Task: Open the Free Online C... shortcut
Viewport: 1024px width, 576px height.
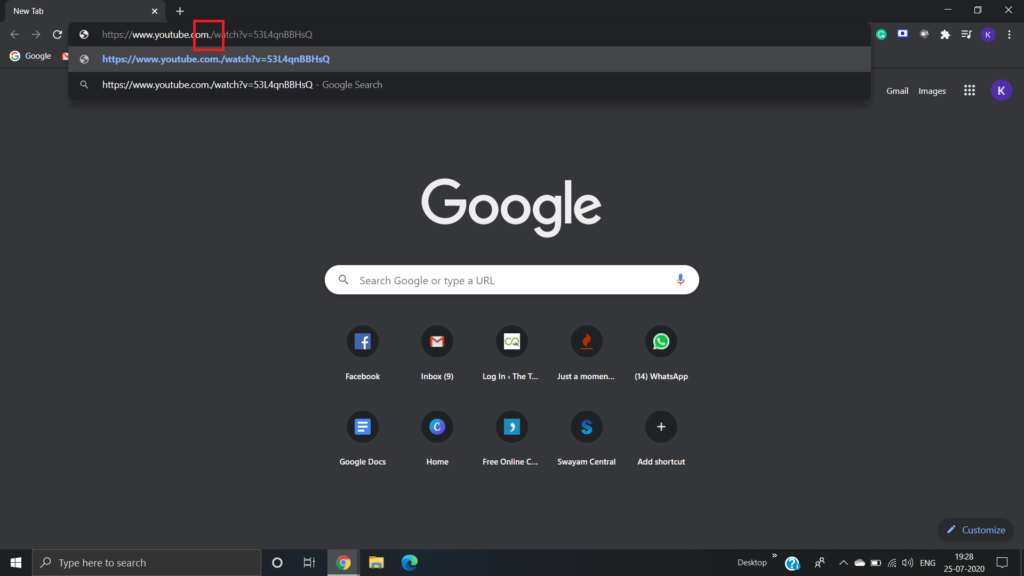Action: [x=511, y=438]
